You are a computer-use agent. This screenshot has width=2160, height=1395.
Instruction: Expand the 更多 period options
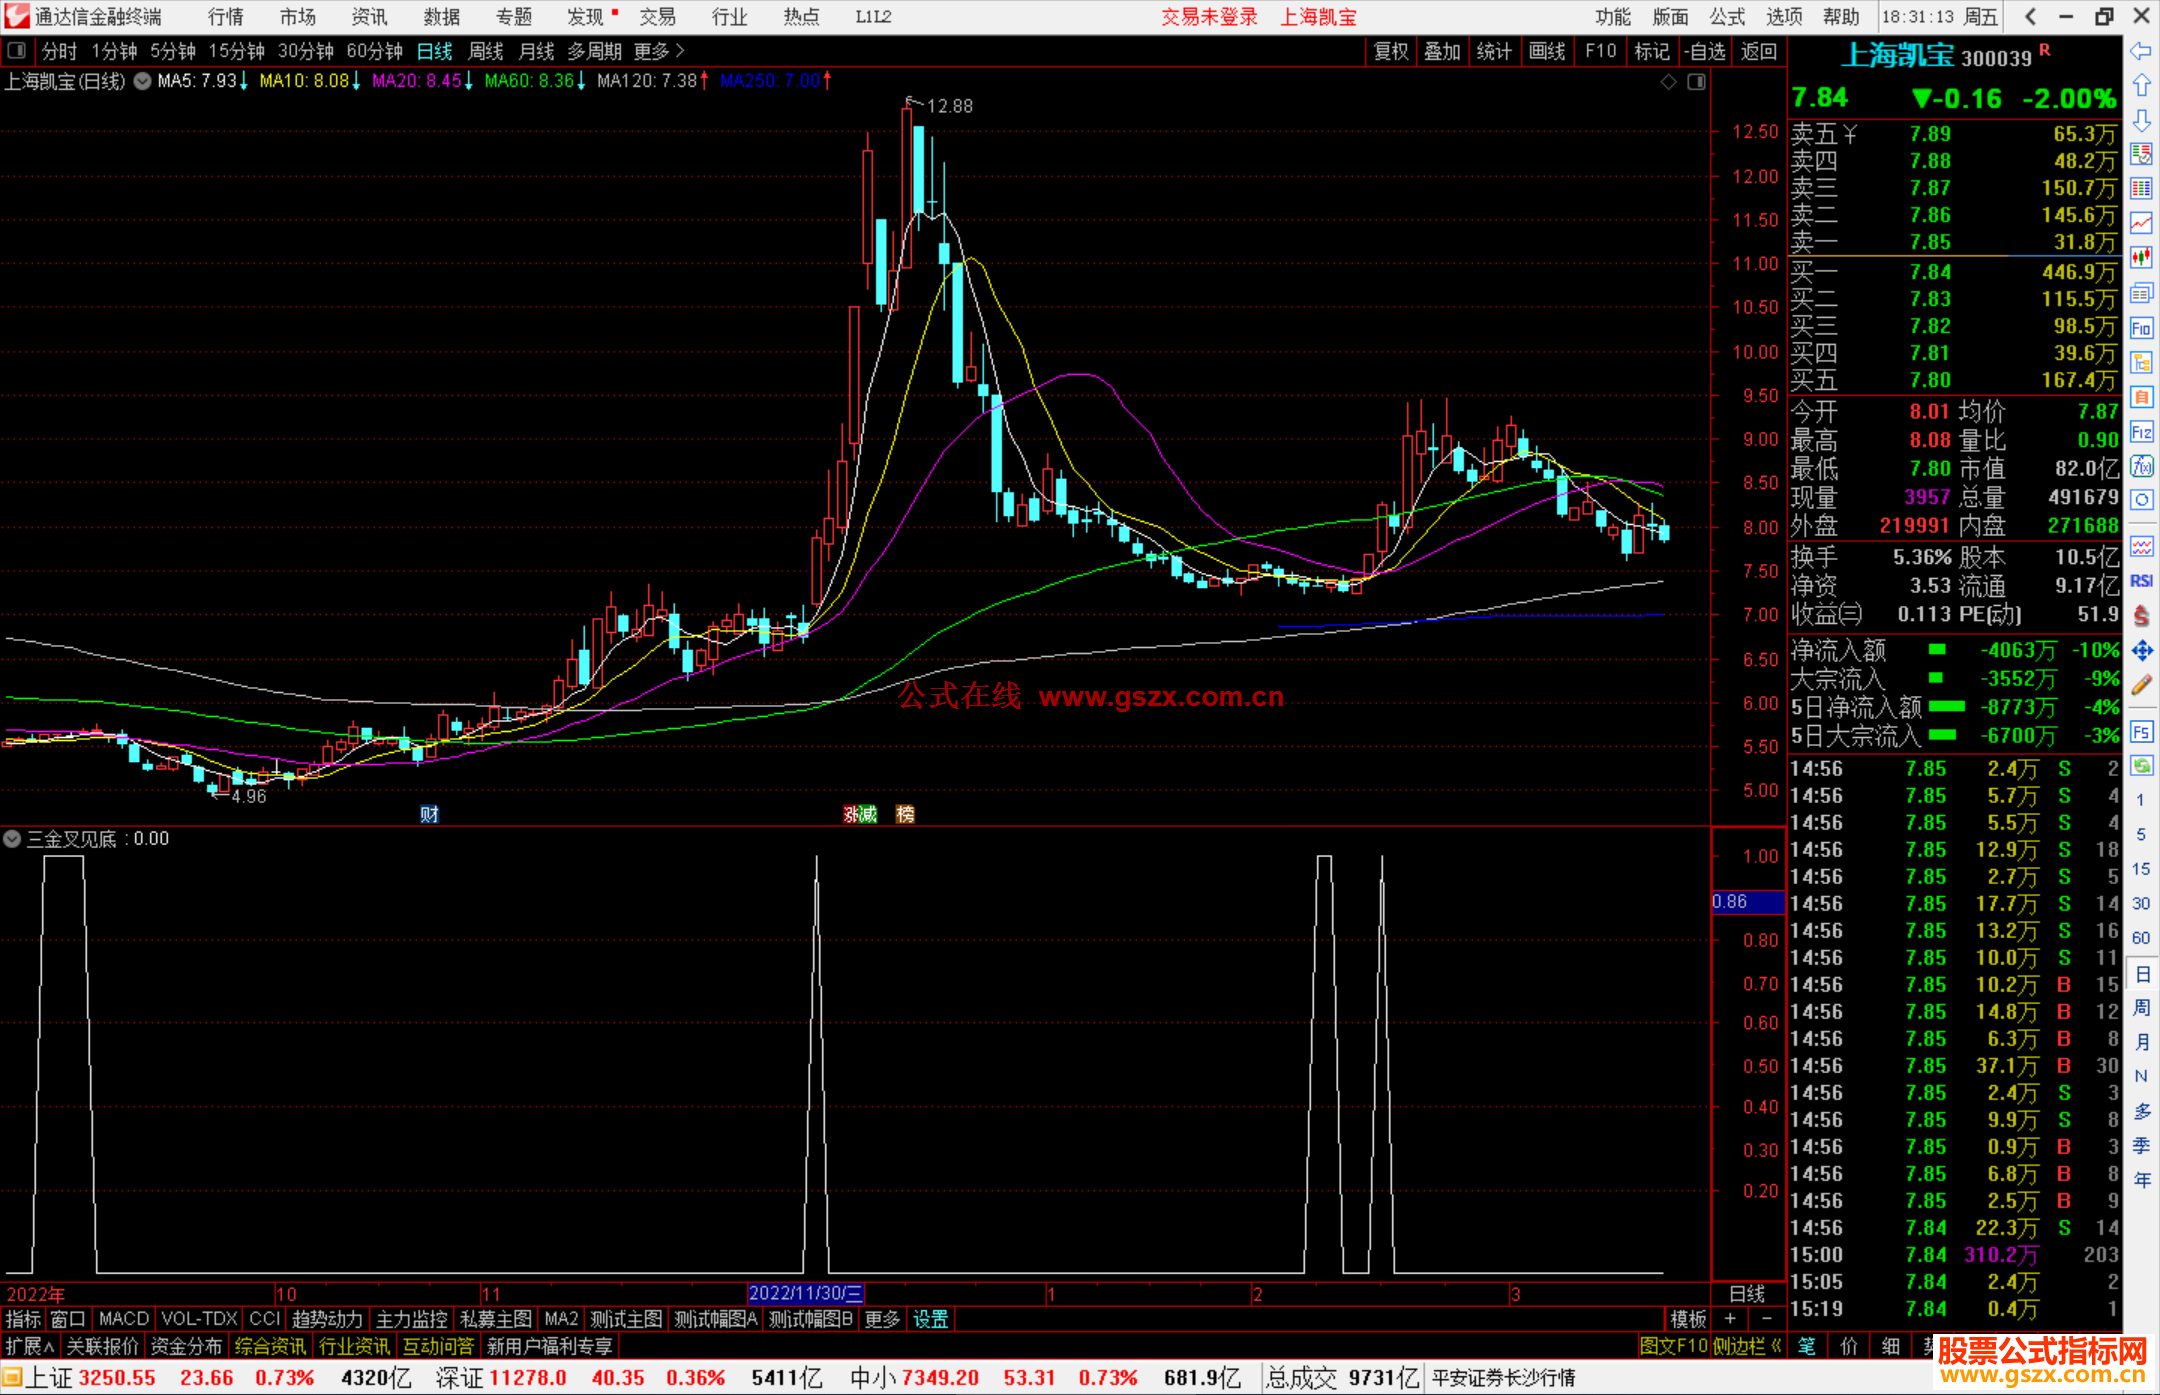click(x=659, y=51)
